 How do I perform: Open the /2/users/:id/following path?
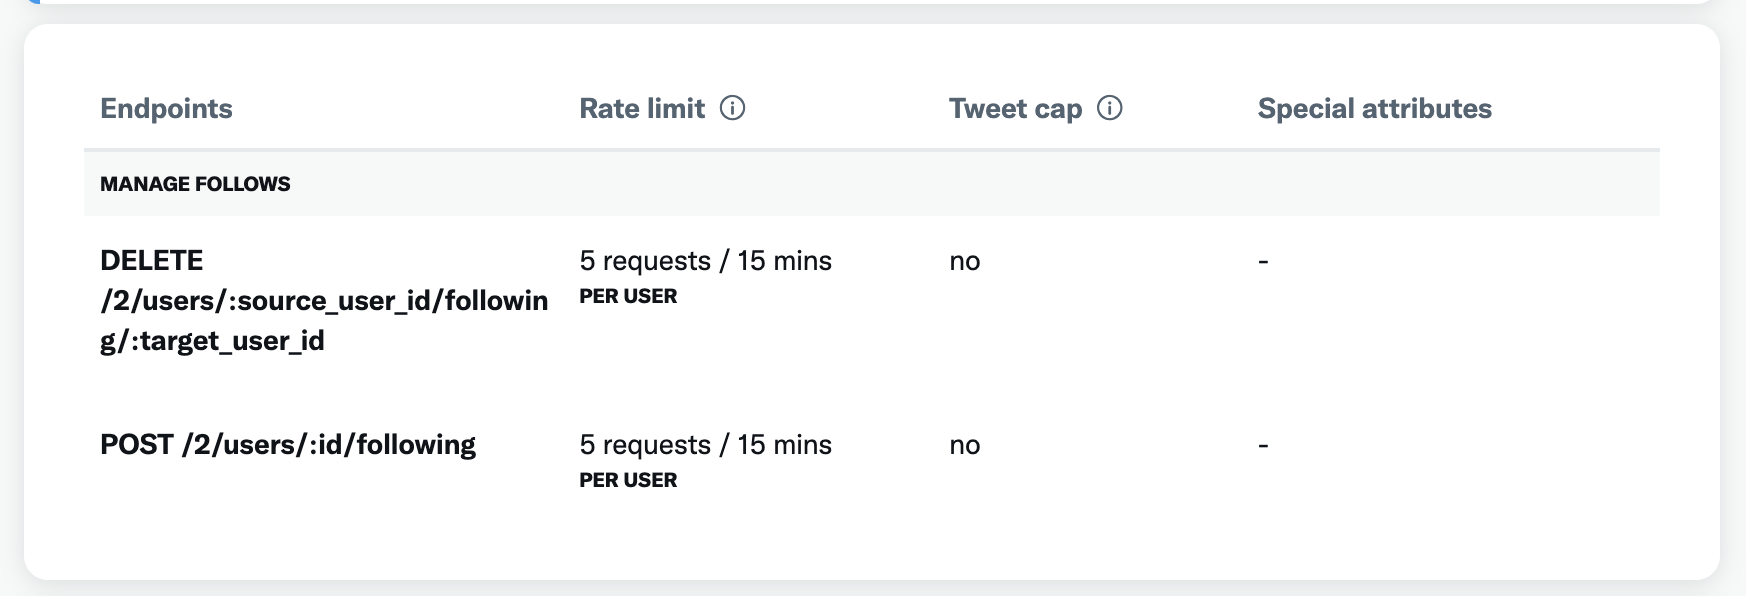tap(329, 445)
